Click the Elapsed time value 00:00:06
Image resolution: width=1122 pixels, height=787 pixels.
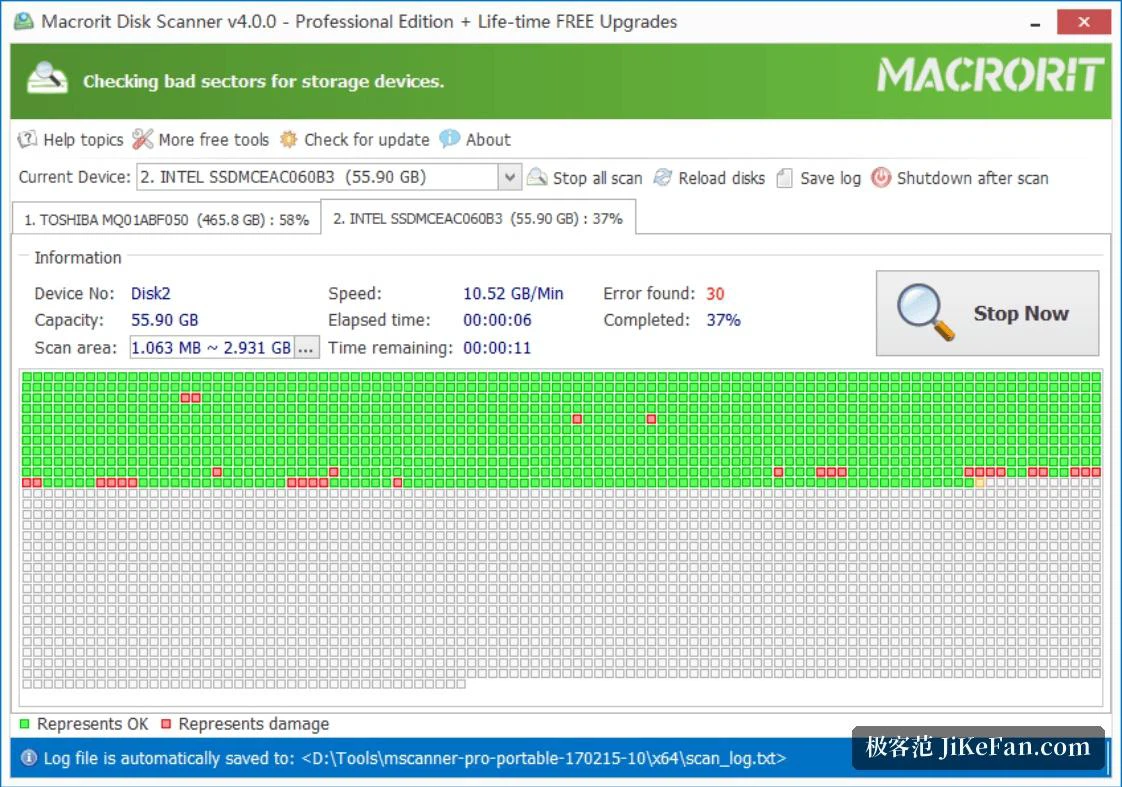pyautogui.click(x=497, y=320)
